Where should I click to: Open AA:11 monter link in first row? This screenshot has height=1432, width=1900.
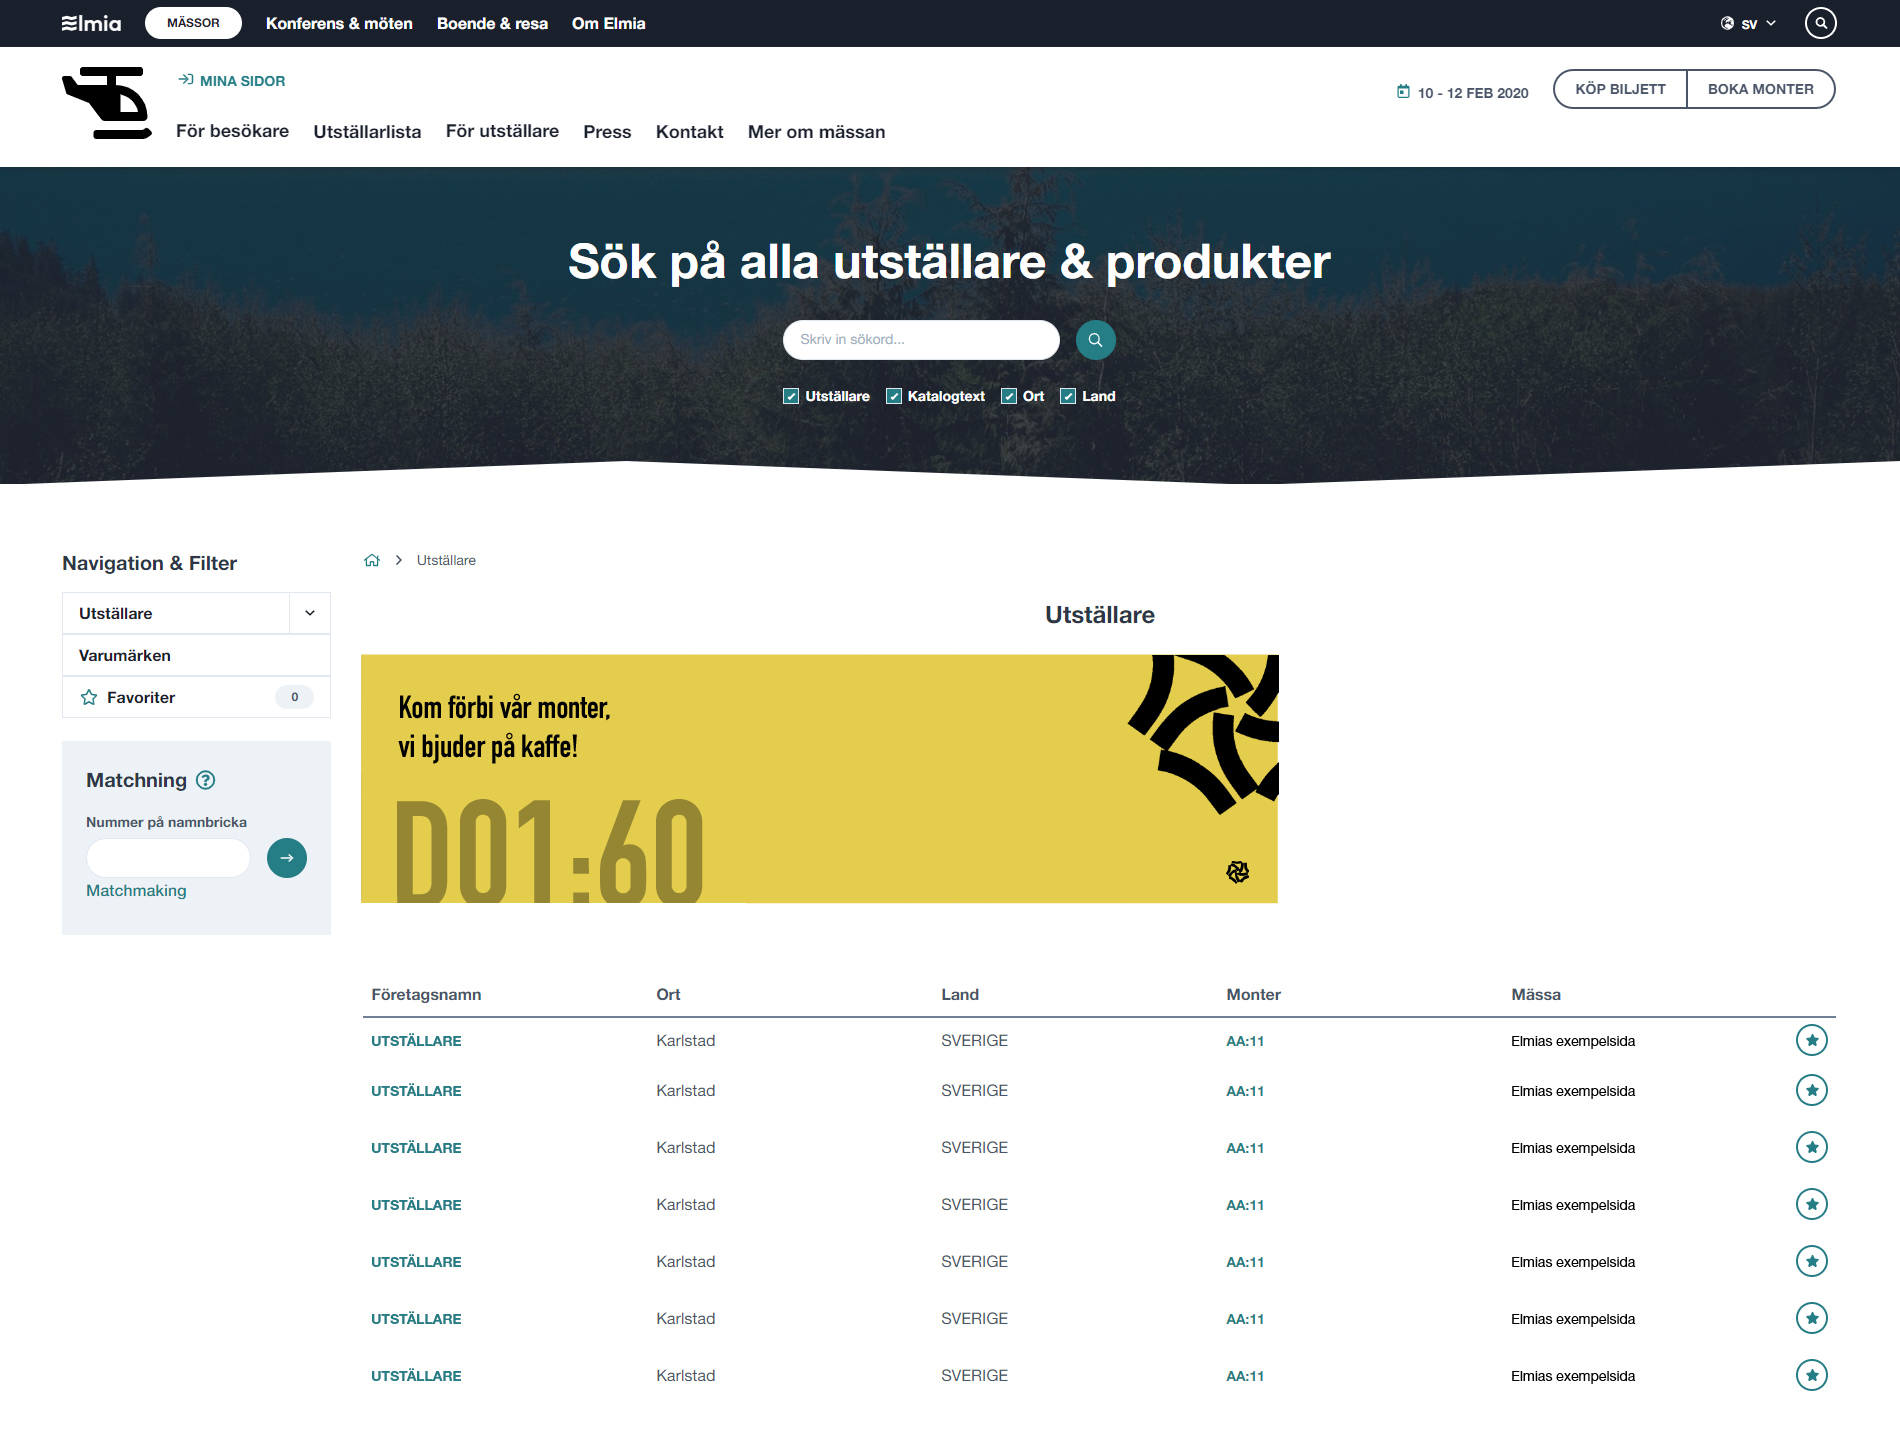[x=1245, y=1041]
